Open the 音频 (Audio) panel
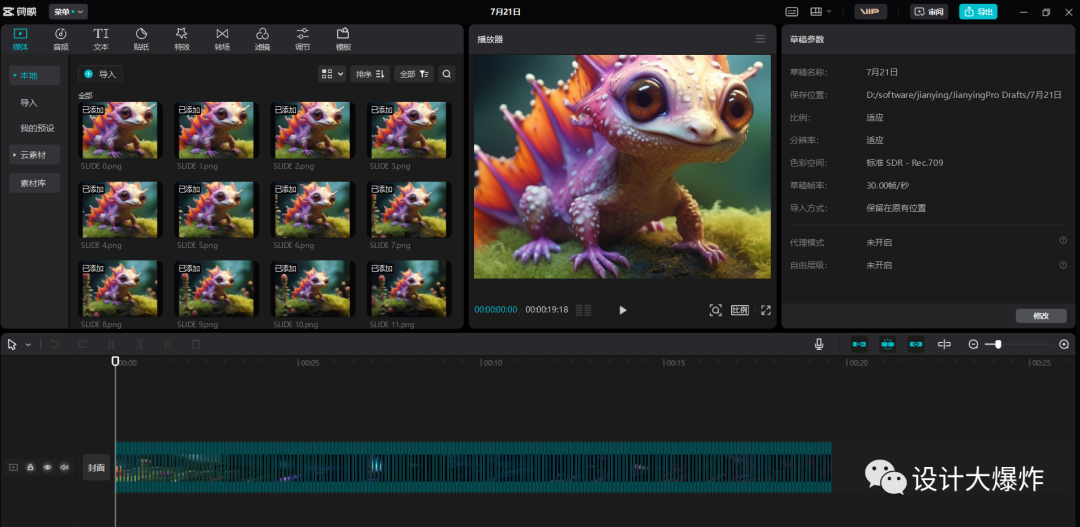The width and height of the screenshot is (1080, 527). click(61, 39)
